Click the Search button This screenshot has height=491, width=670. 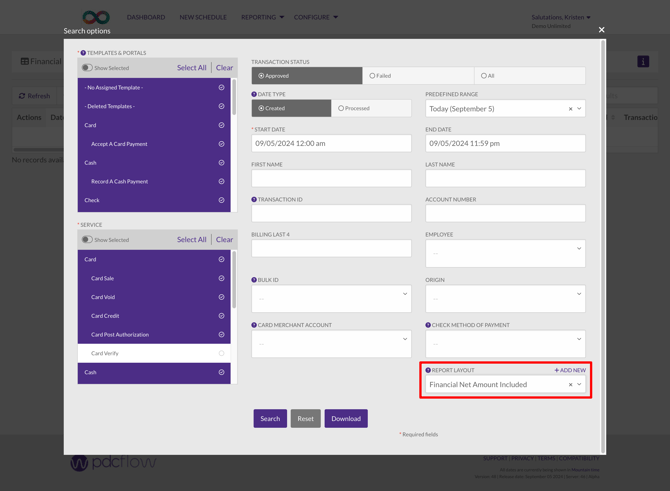coord(270,418)
